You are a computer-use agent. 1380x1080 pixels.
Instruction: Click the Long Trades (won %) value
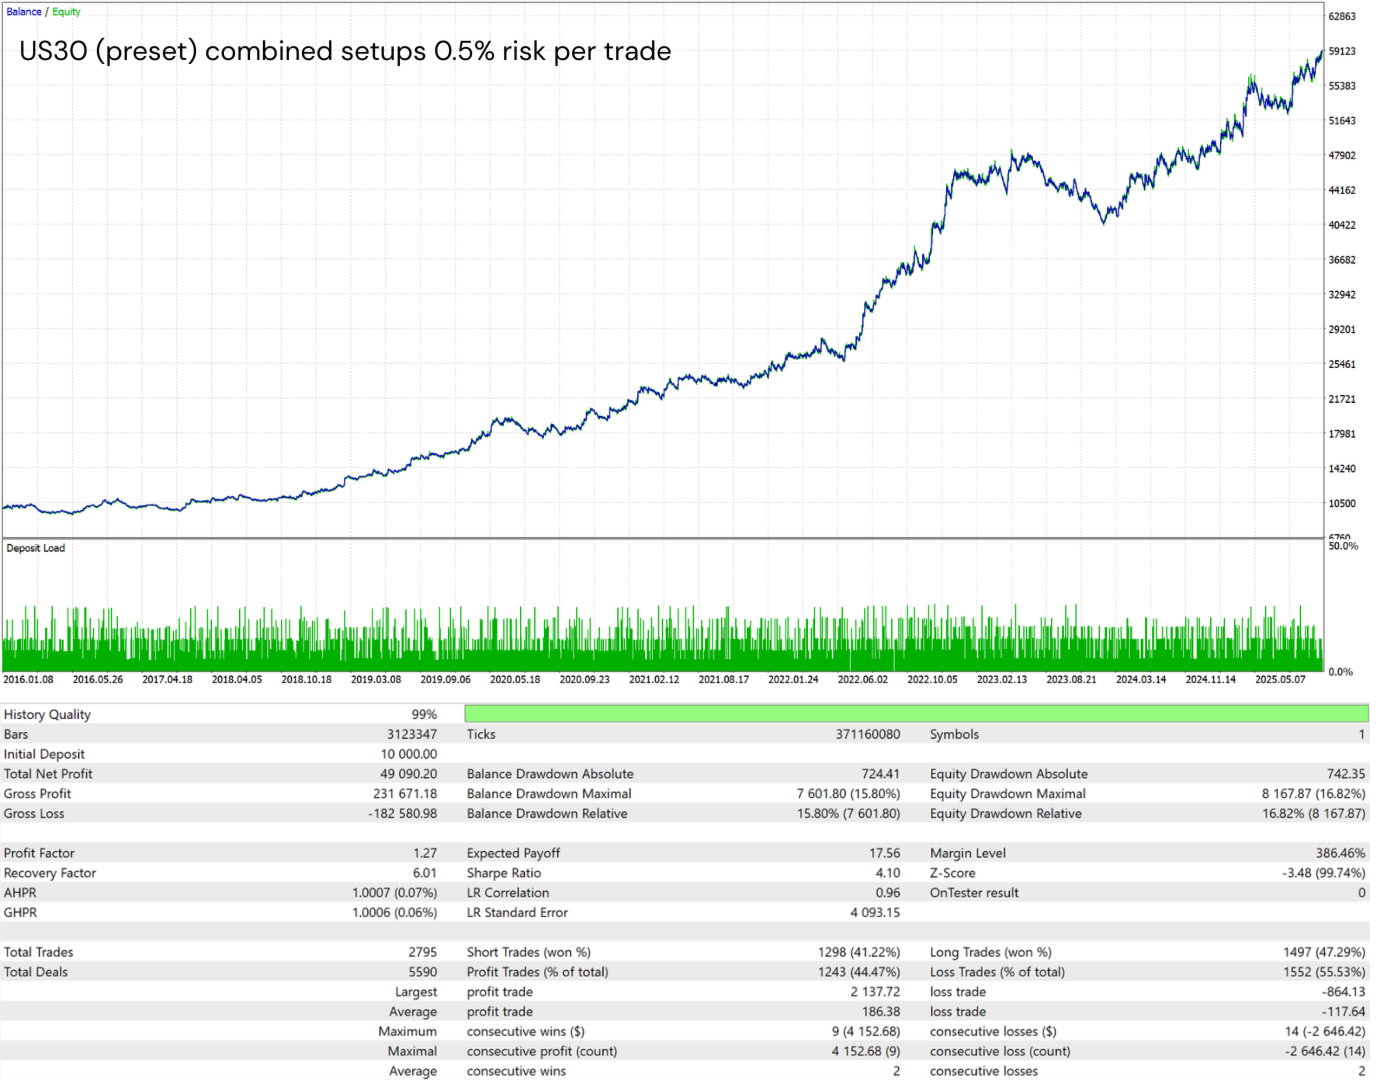pos(1324,952)
